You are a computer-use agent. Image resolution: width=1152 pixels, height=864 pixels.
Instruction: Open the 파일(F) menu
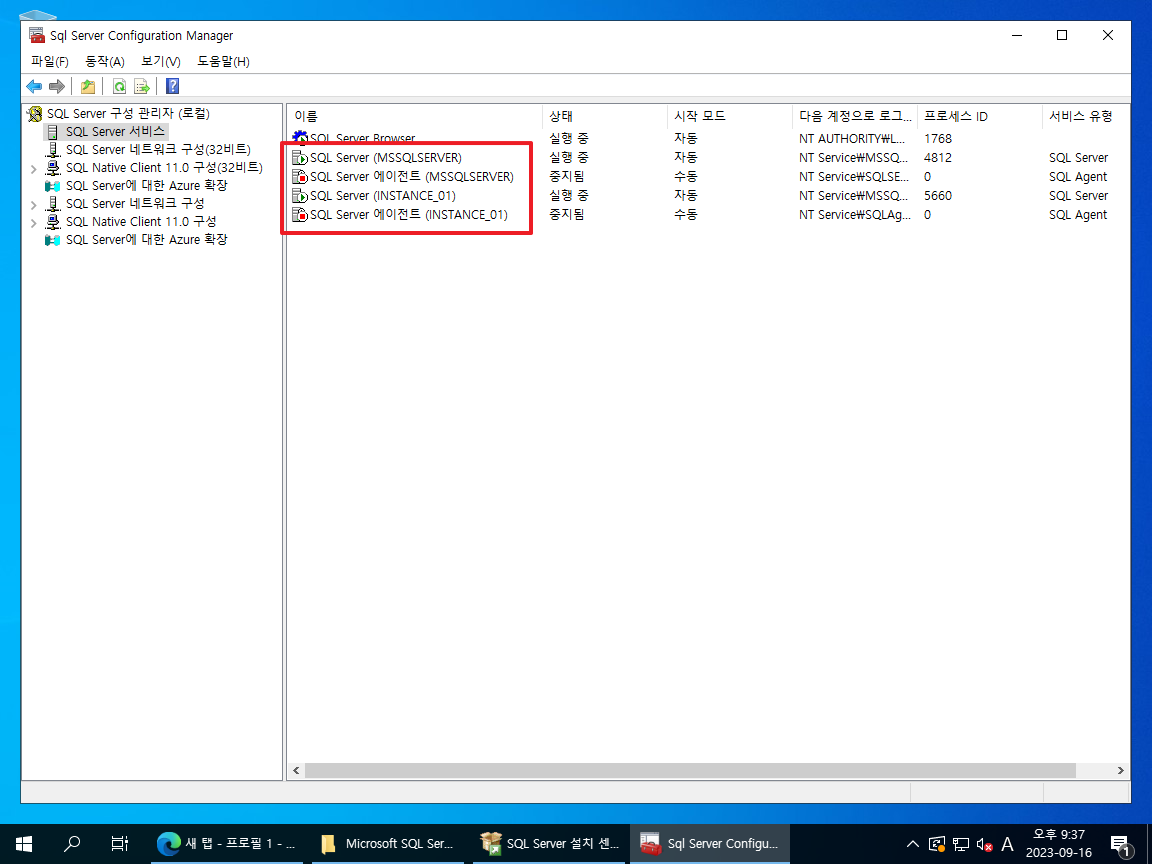point(50,62)
